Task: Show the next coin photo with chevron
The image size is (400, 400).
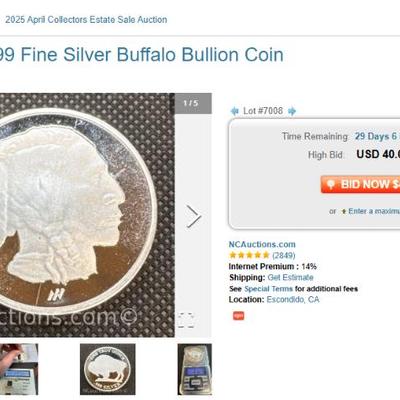Action: pyautogui.click(x=194, y=217)
